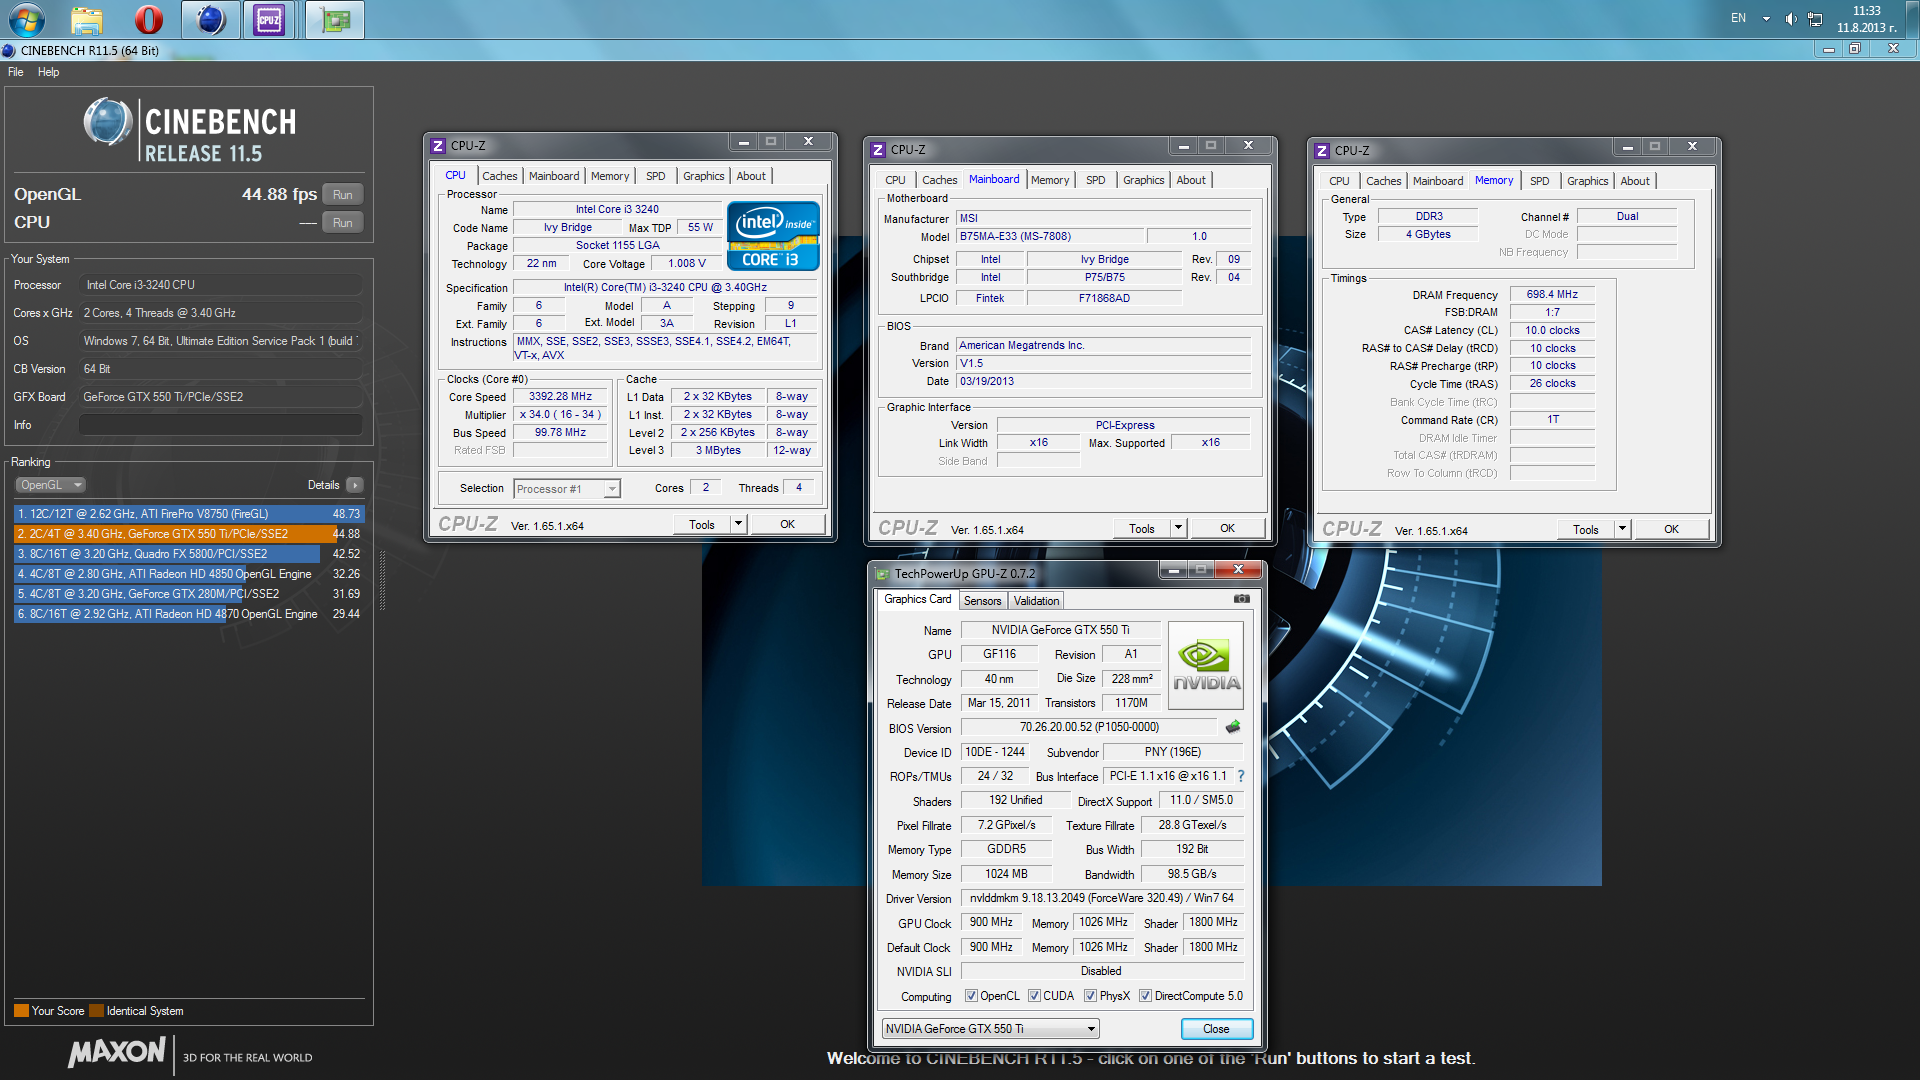The height and width of the screenshot is (1080, 1920).
Task: Select ranking row Radeon HD 4850
Action: (x=189, y=574)
